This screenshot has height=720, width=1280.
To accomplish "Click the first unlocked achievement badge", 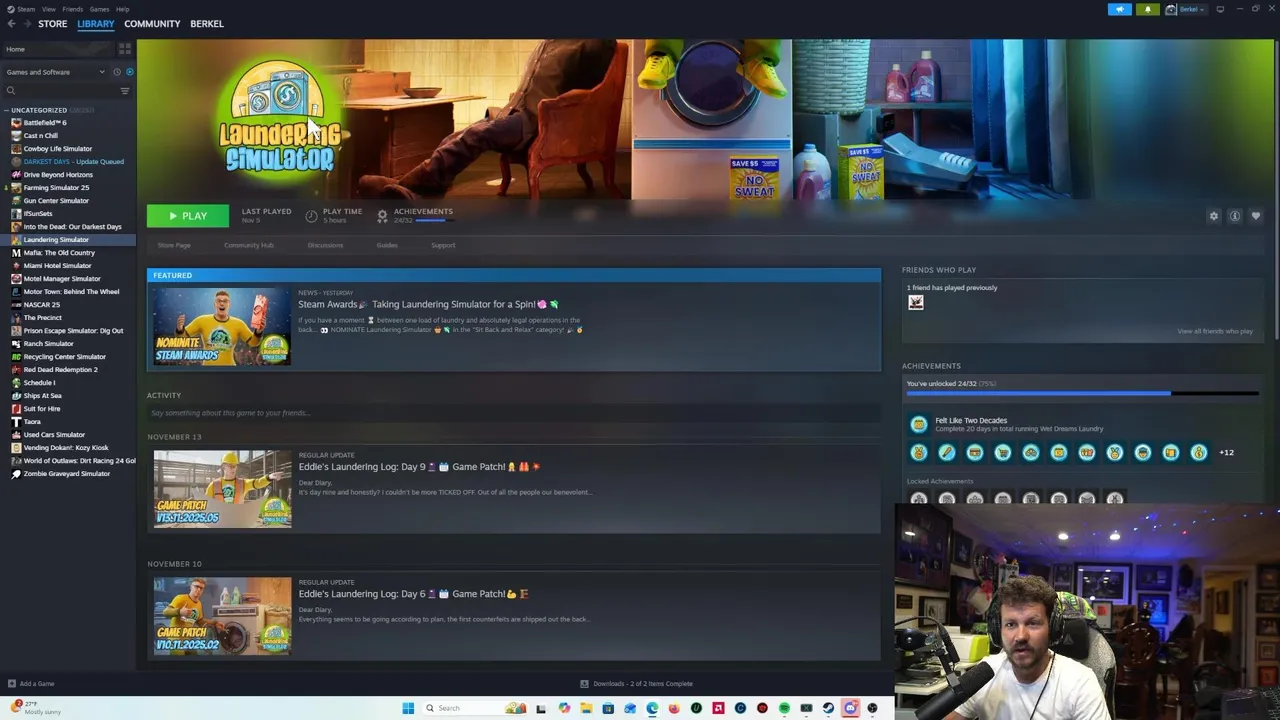I will [x=919, y=453].
